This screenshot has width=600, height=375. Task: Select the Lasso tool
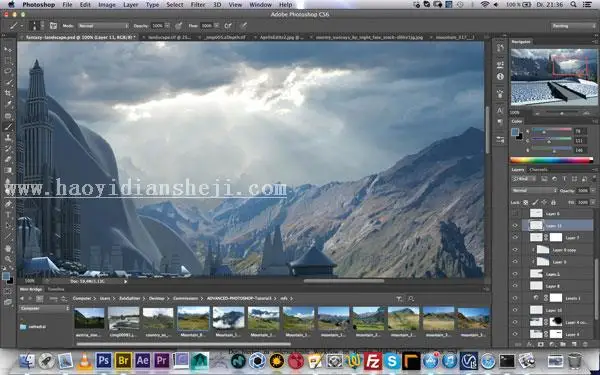[8, 71]
